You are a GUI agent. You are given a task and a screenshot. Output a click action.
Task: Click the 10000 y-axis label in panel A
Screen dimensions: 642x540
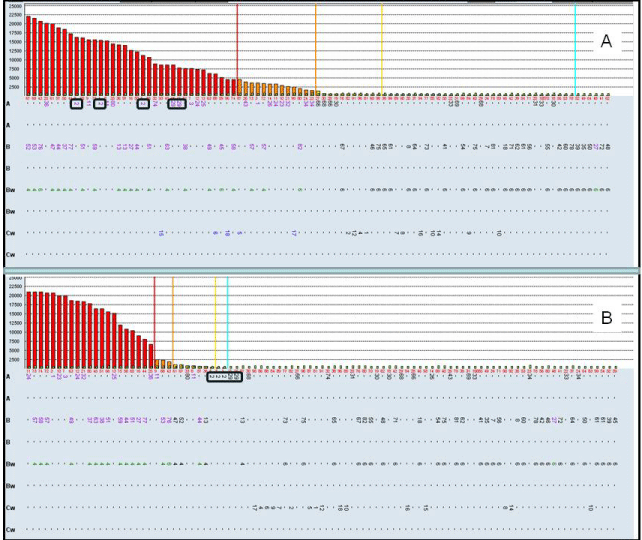(15, 60)
